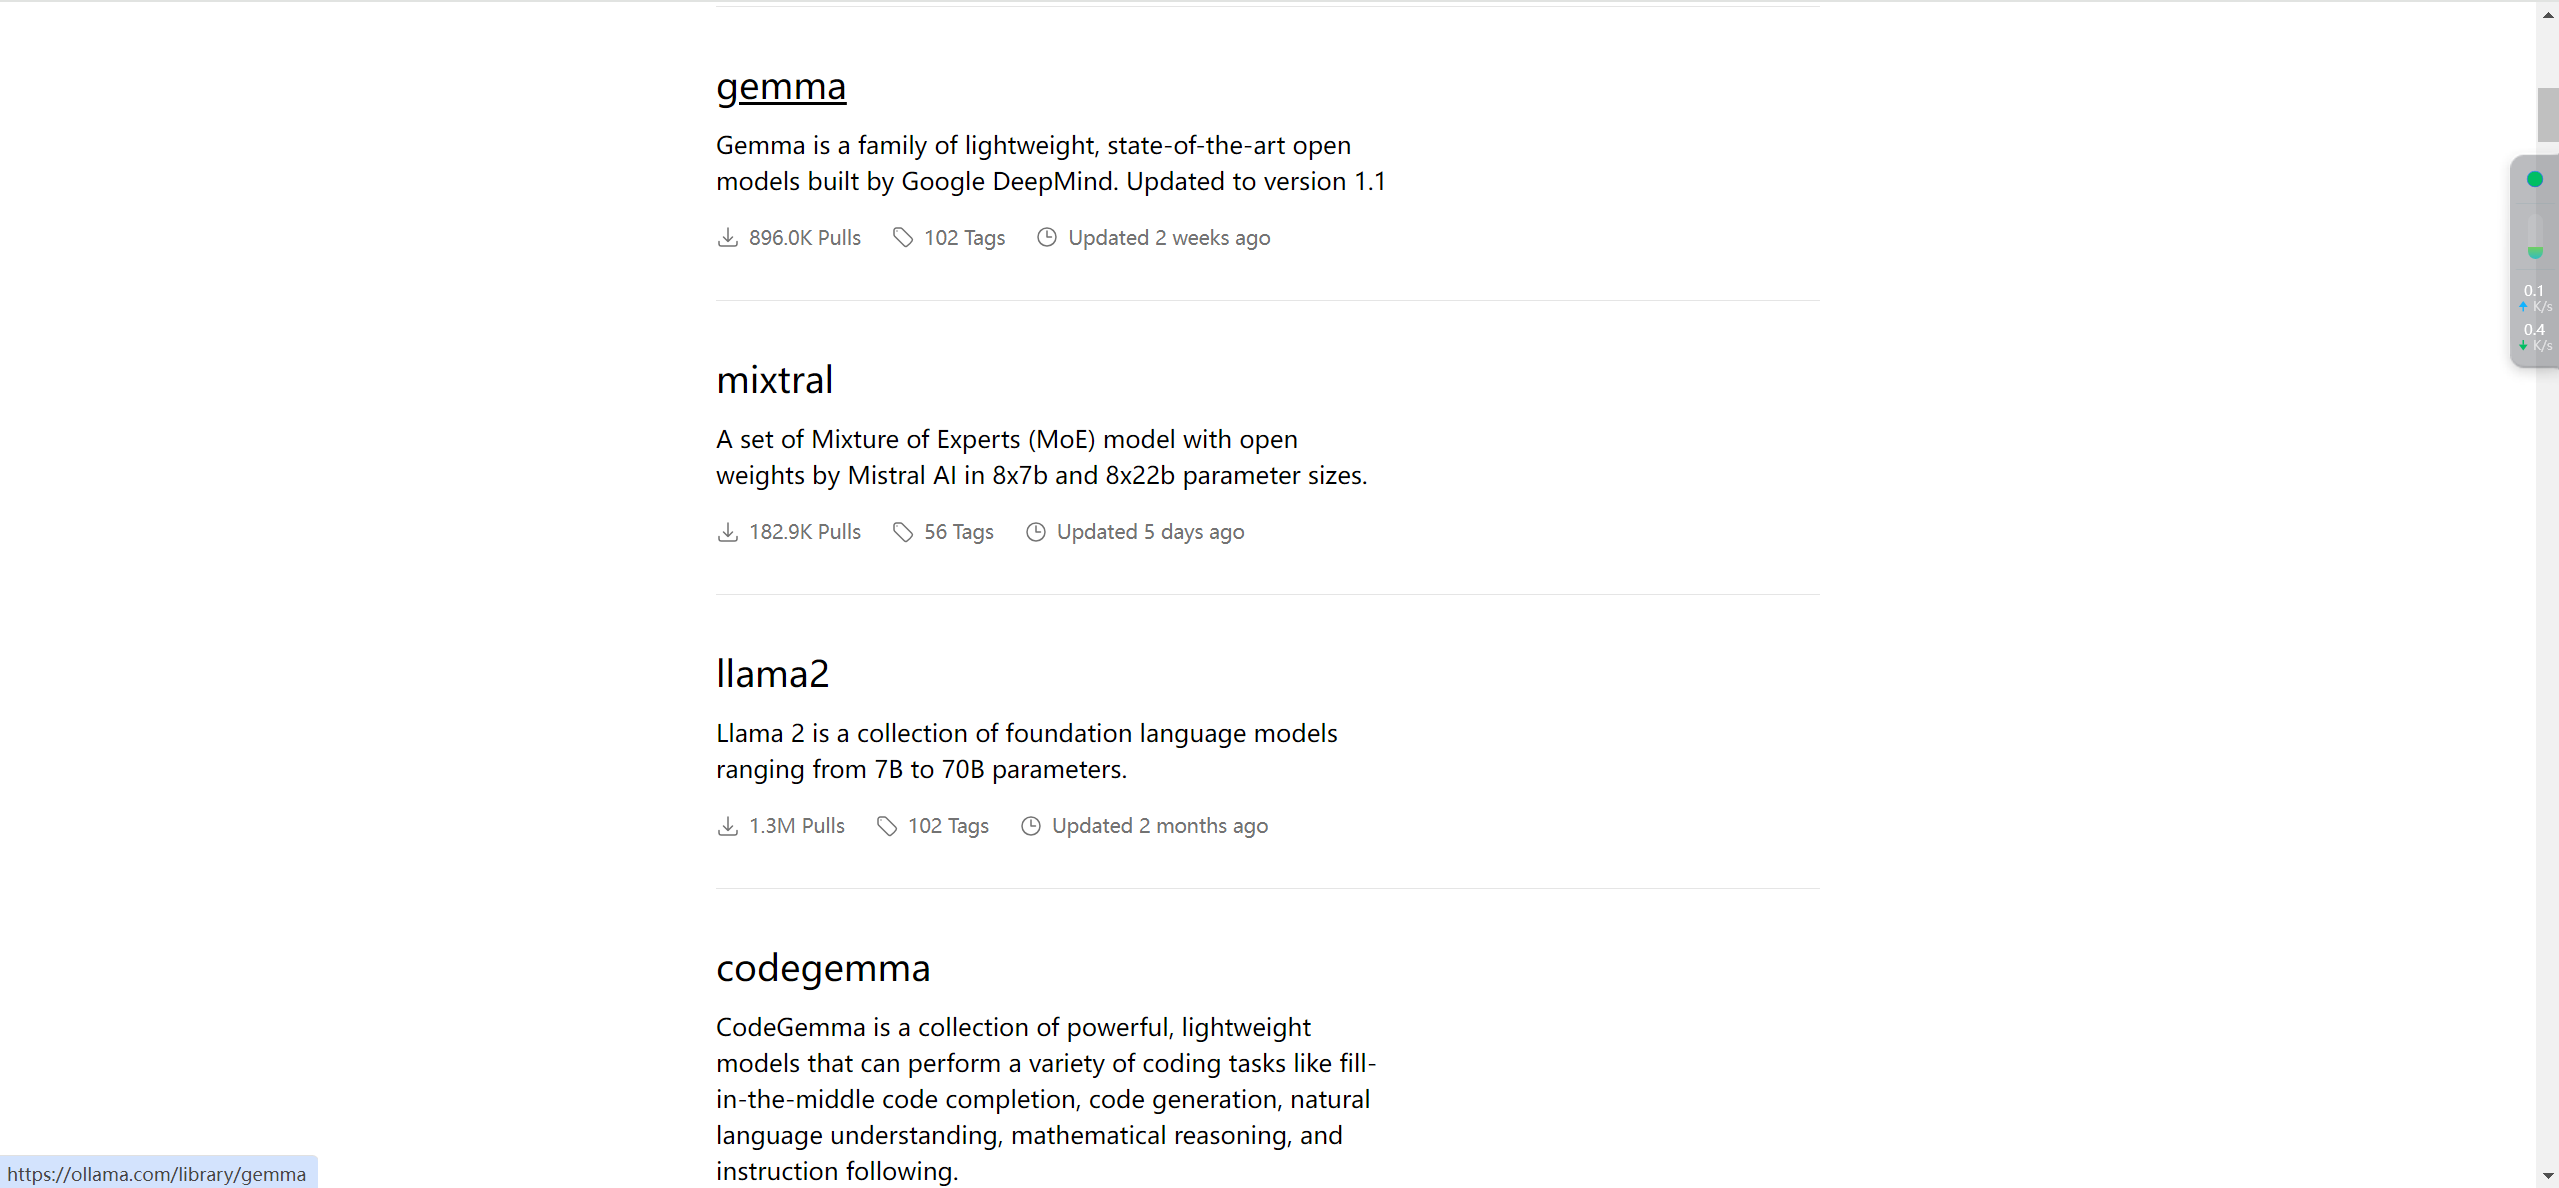Click the tag icon beside 56 Tags
This screenshot has height=1188, width=2559.
tap(903, 532)
